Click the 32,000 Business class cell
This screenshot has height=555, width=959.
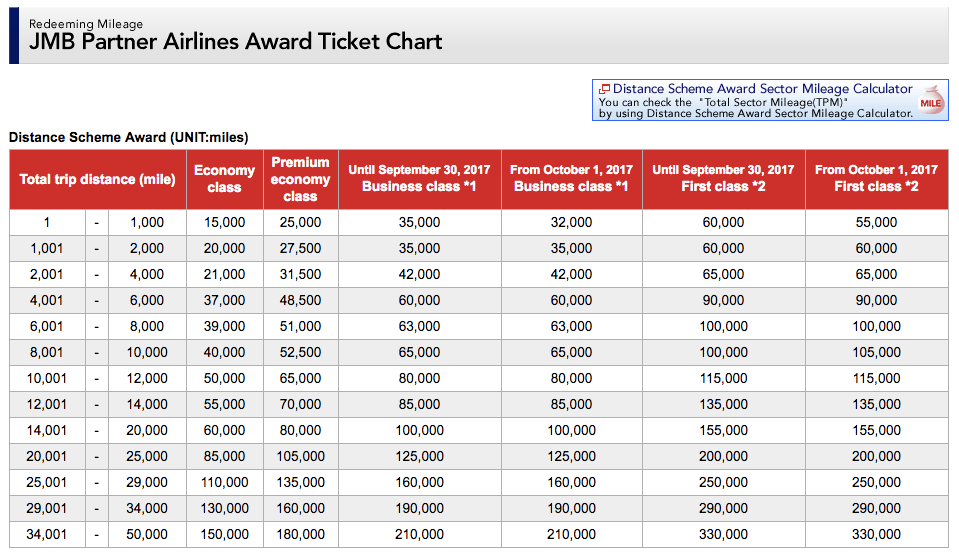(x=571, y=222)
